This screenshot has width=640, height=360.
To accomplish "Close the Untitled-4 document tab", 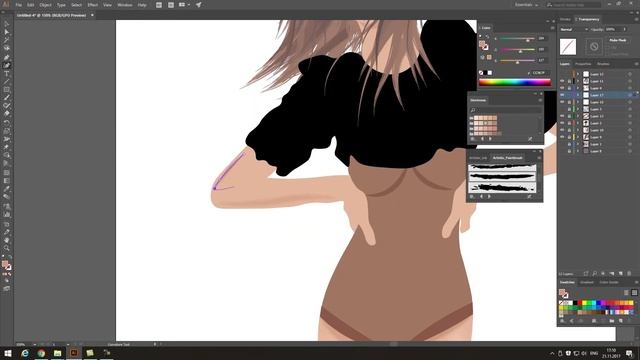I will coord(92,15).
